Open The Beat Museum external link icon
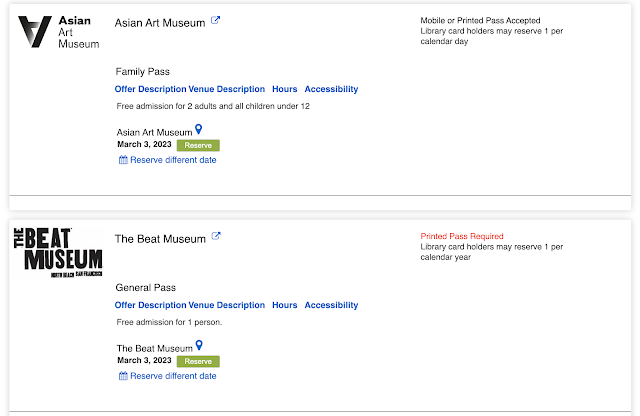This screenshot has width=640, height=416. pos(215,237)
